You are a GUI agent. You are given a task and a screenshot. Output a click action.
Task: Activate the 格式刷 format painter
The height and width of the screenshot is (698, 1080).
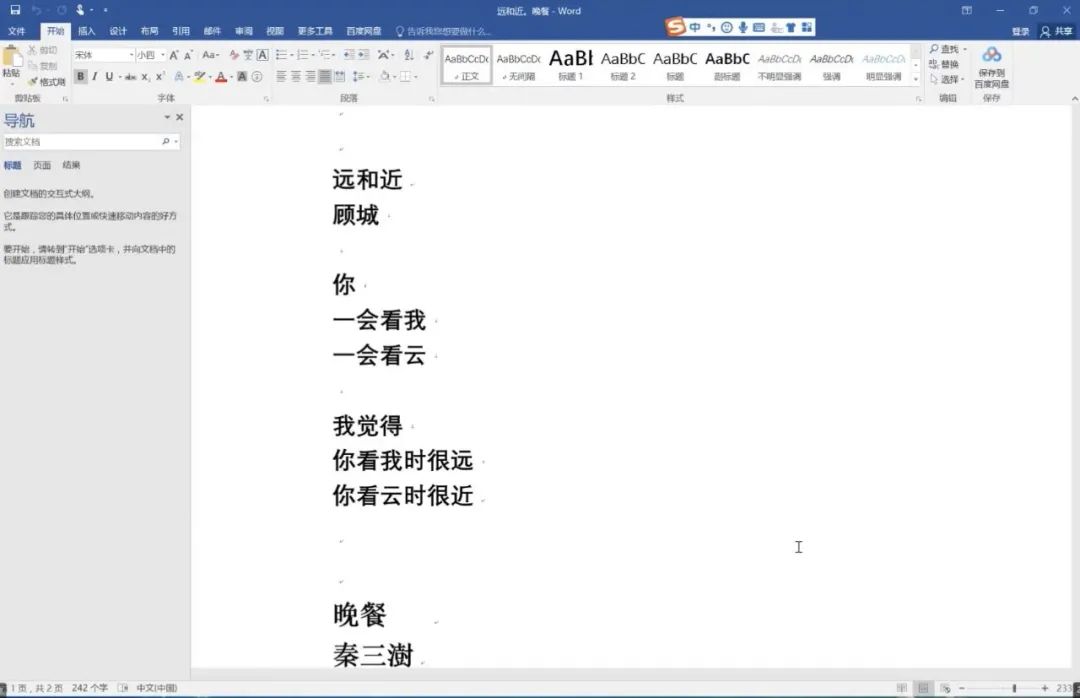(47, 82)
